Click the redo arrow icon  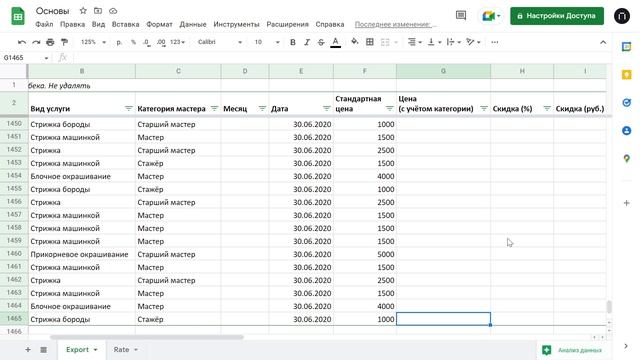pyautogui.click(x=36, y=42)
